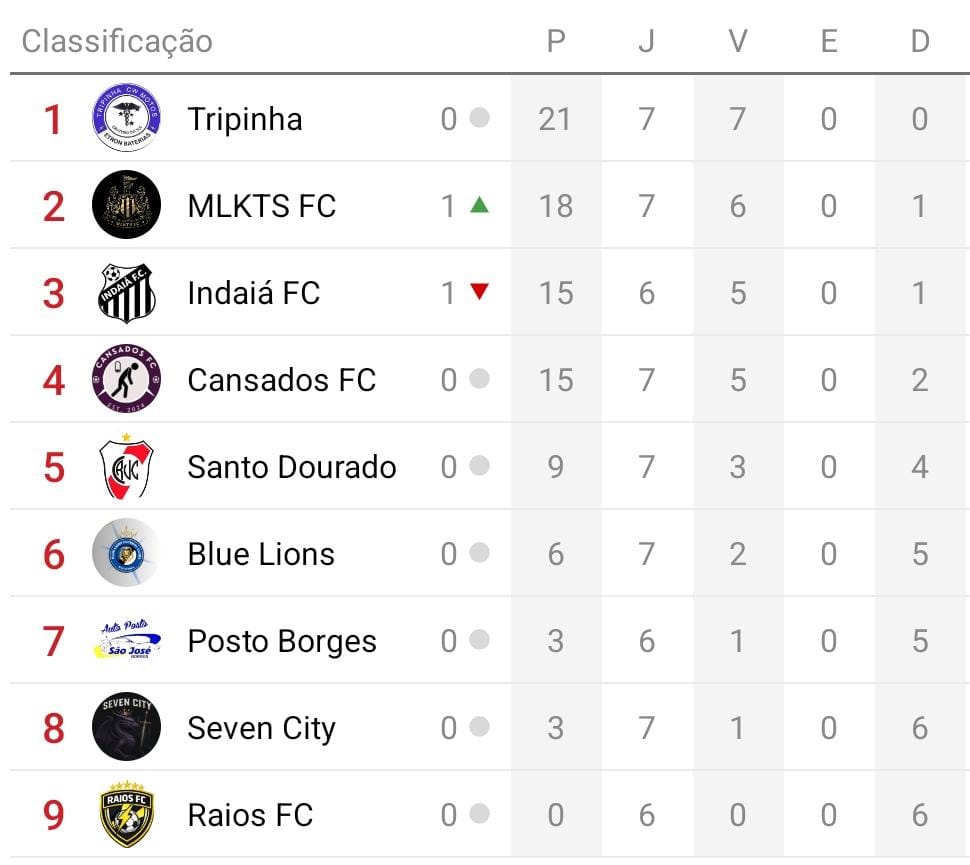
Task: Click the Posto Borges sponsor logo
Action: click(x=126, y=641)
